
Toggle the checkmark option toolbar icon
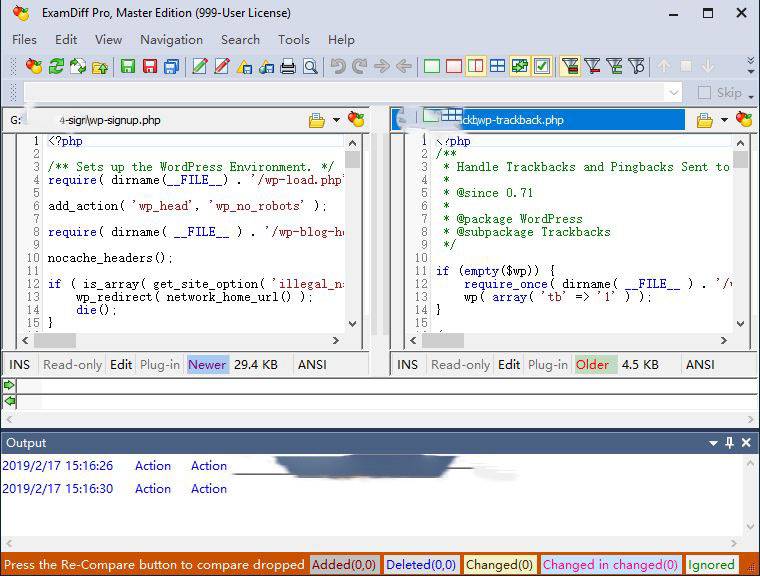(x=542, y=66)
